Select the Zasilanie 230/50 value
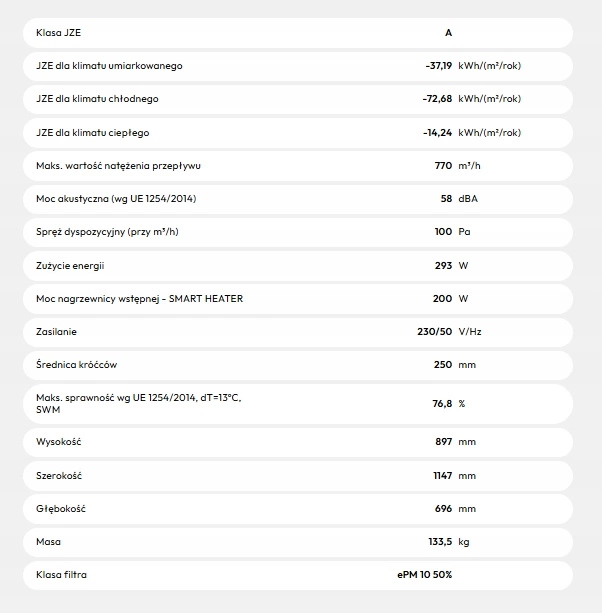Image resolution: width=602 pixels, height=613 pixels. pos(435,331)
